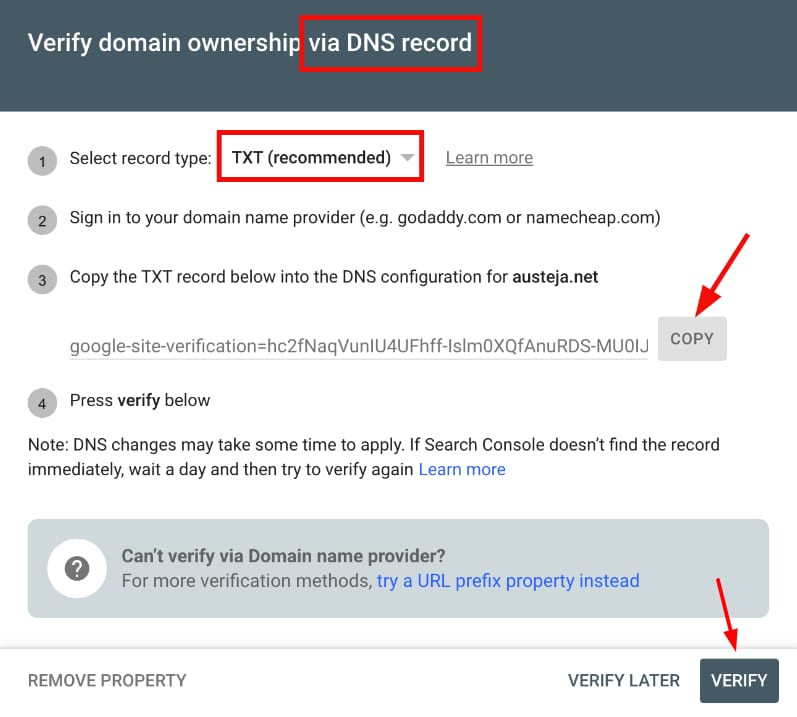
Task: Select the TXT (recommended) record type box
Action: [x=311, y=157]
